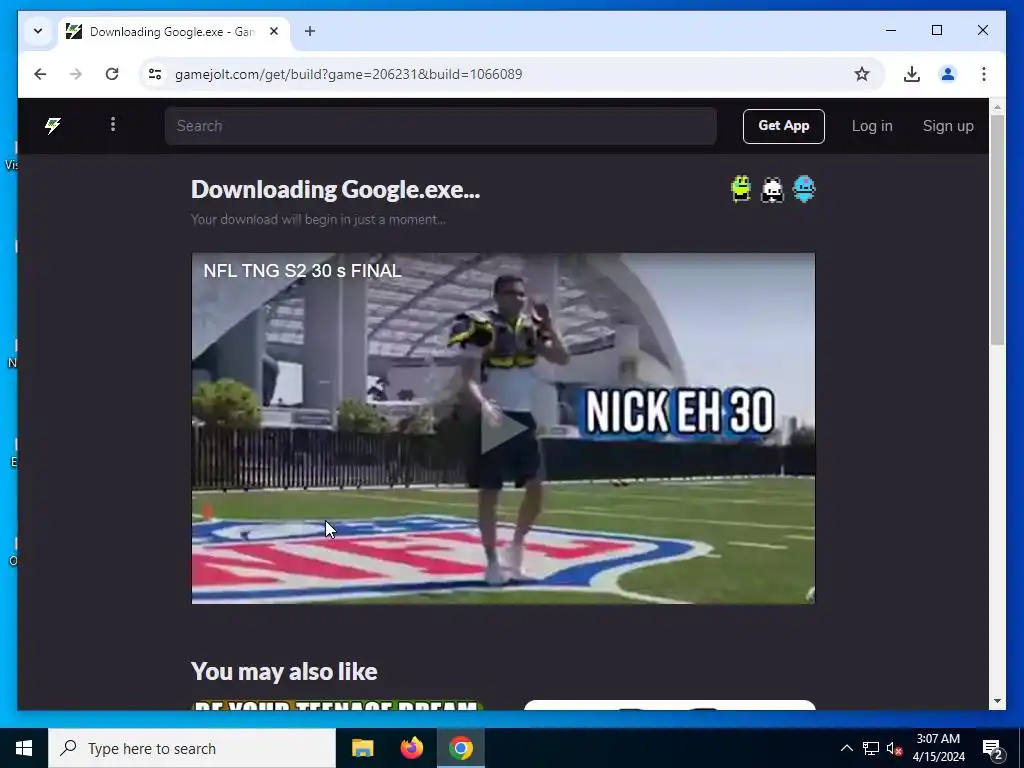Close the Downloading Google.exe tab
Image resolution: width=1024 pixels, height=768 pixels.
click(274, 31)
